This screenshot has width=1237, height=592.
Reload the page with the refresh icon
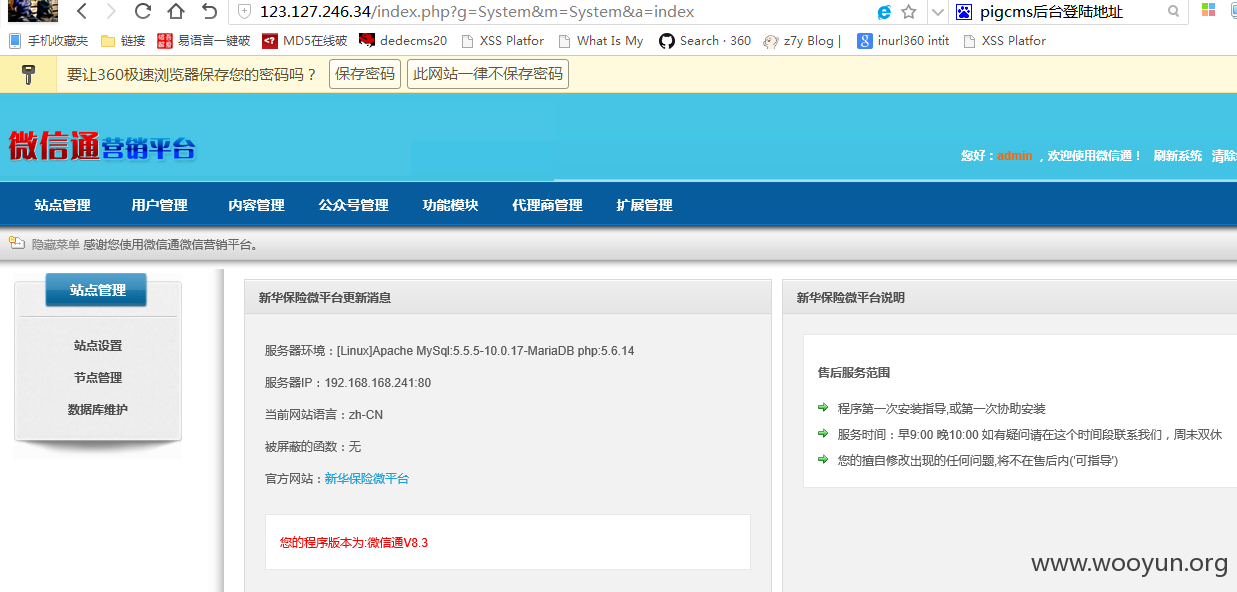(x=143, y=12)
